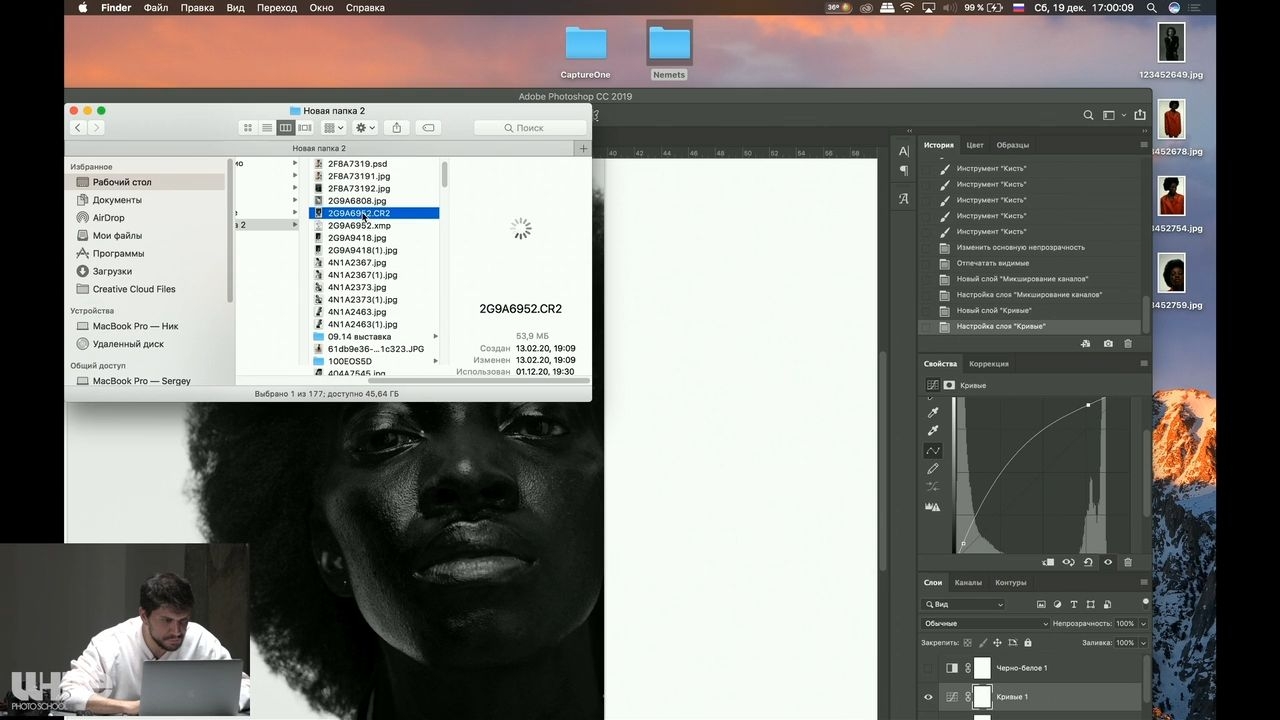Select the gray point eyedropper in Curves
The image size is (1280, 720).
click(x=933, y=412)
